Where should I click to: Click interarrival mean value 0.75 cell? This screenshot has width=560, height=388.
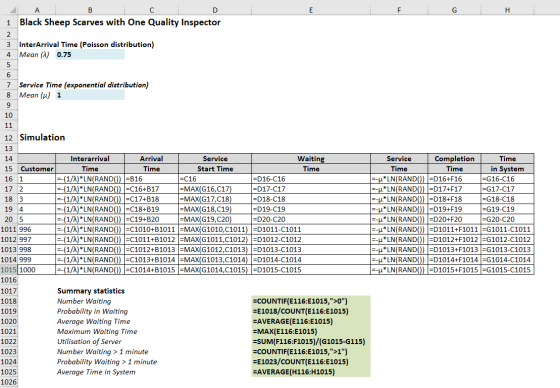(90, 55)
